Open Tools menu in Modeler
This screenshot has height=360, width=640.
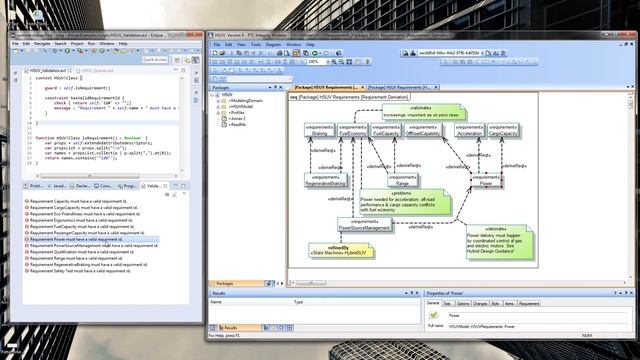tap(256, 44)
